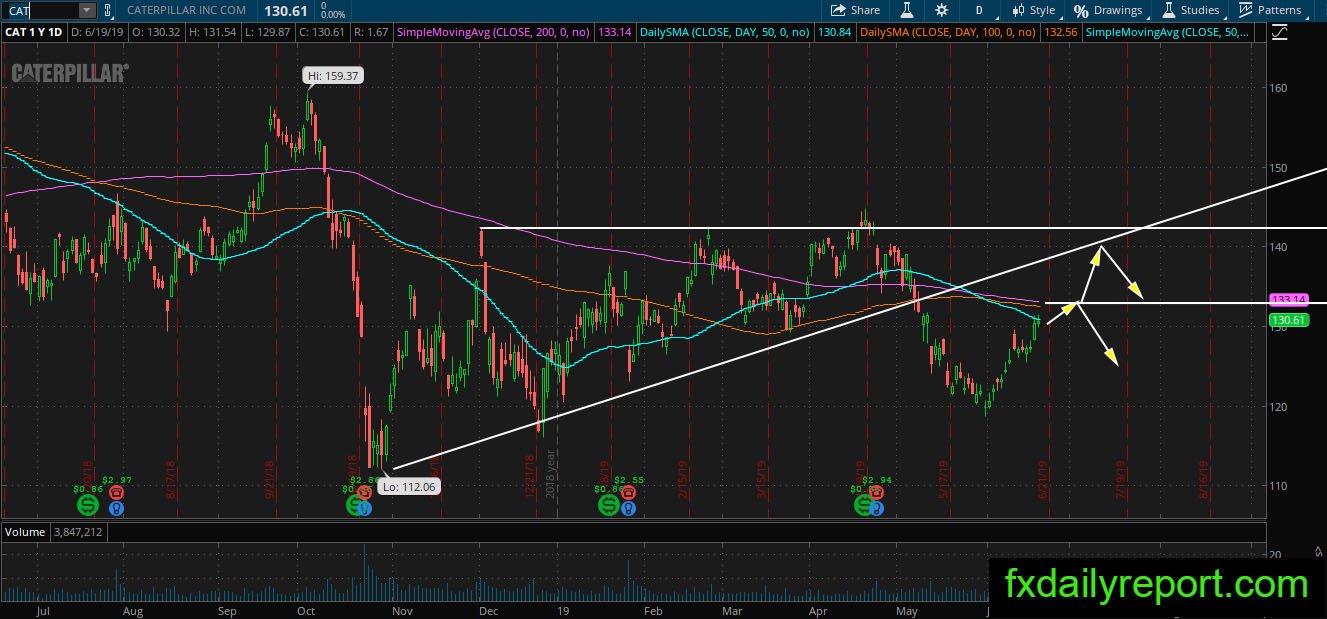Open chart settings gear icon
This screenshot has width=1327, height=619.
(941, 10)
